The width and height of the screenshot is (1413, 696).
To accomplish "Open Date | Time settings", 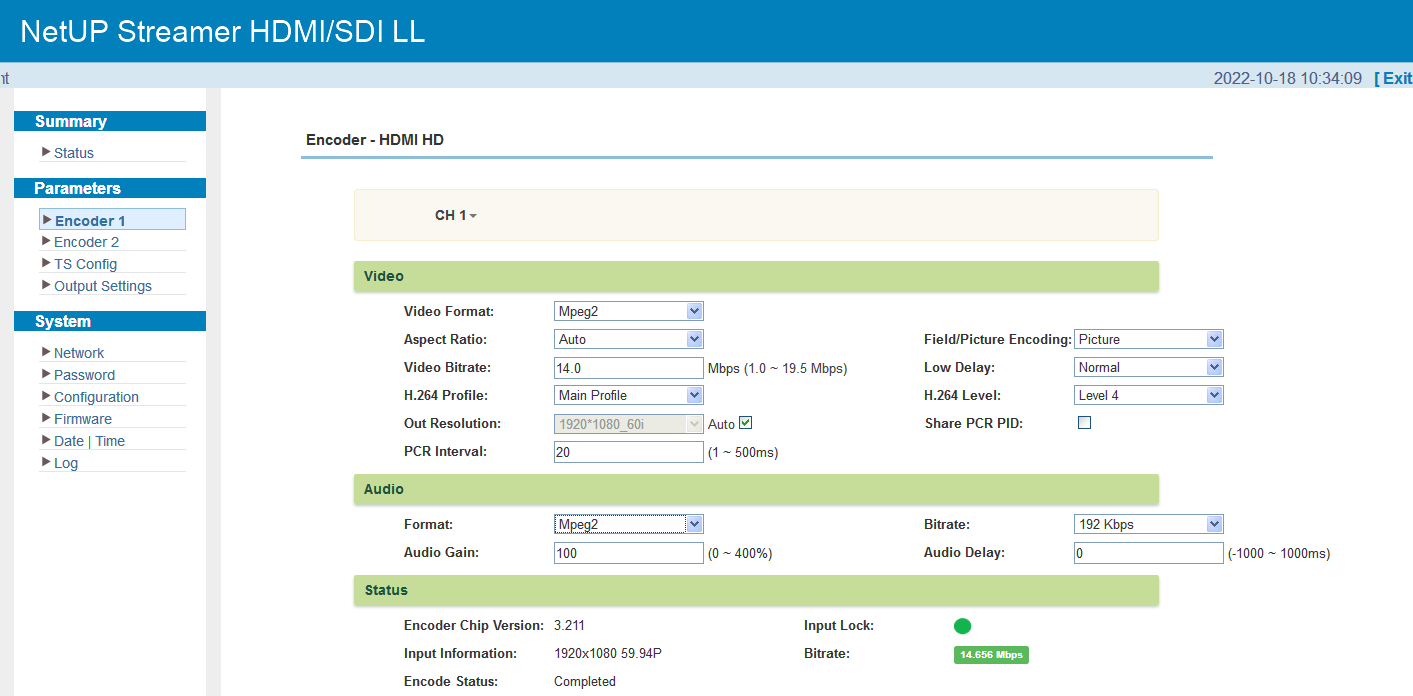I will click(x=89, y=441).
